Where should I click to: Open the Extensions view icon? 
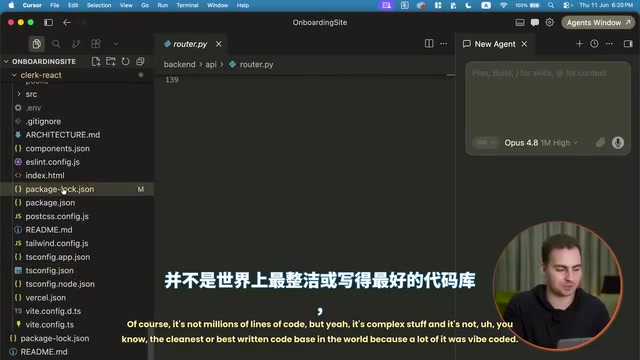pyautogui.click(x=96, y=44)
